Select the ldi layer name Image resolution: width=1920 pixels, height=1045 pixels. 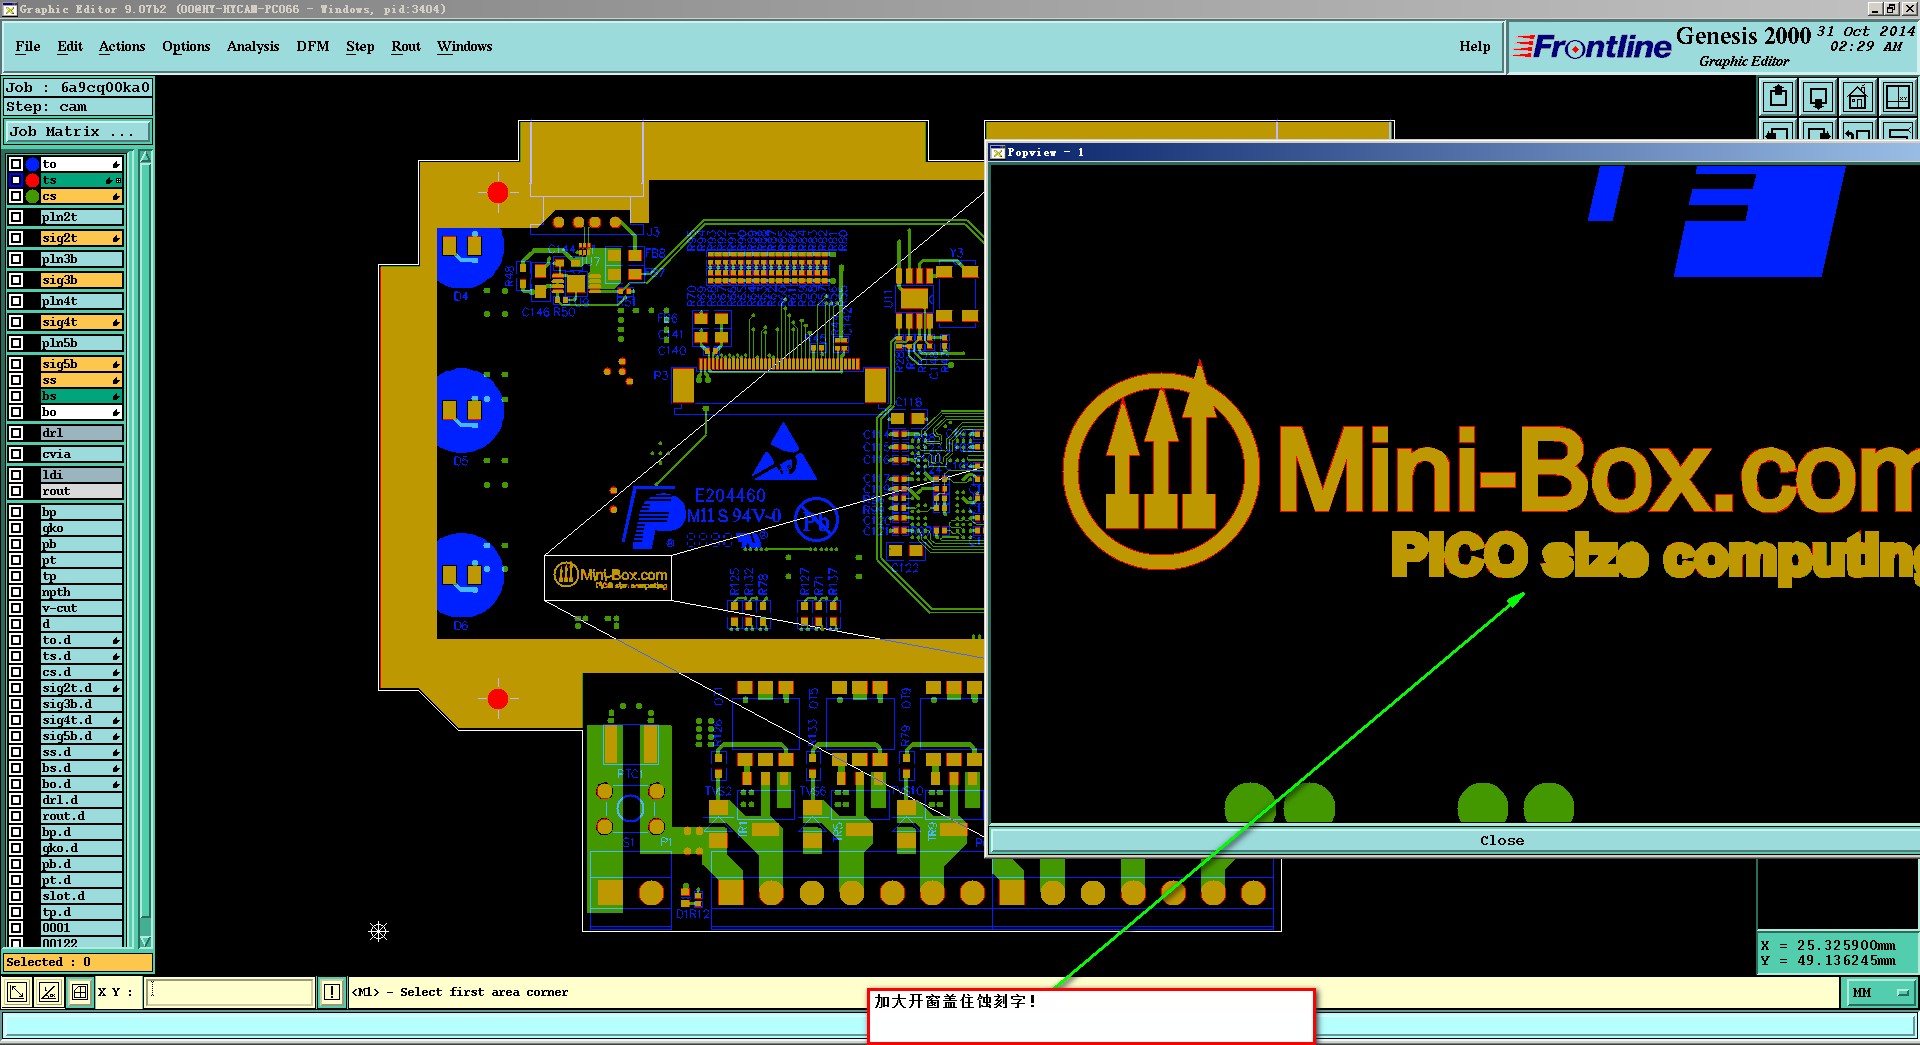[81, 475]
